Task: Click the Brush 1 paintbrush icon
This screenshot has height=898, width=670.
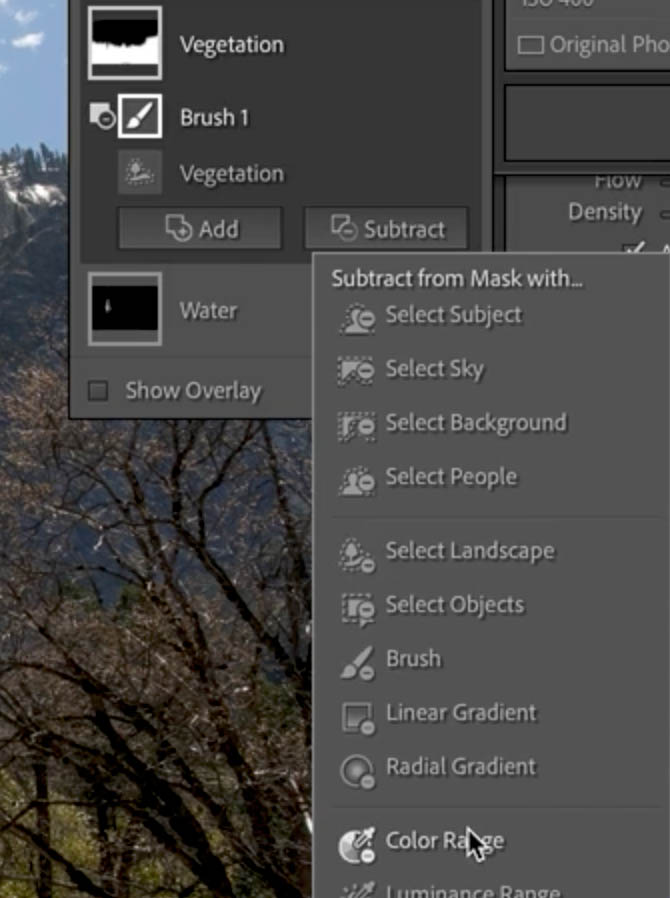Action: [140, 116]
